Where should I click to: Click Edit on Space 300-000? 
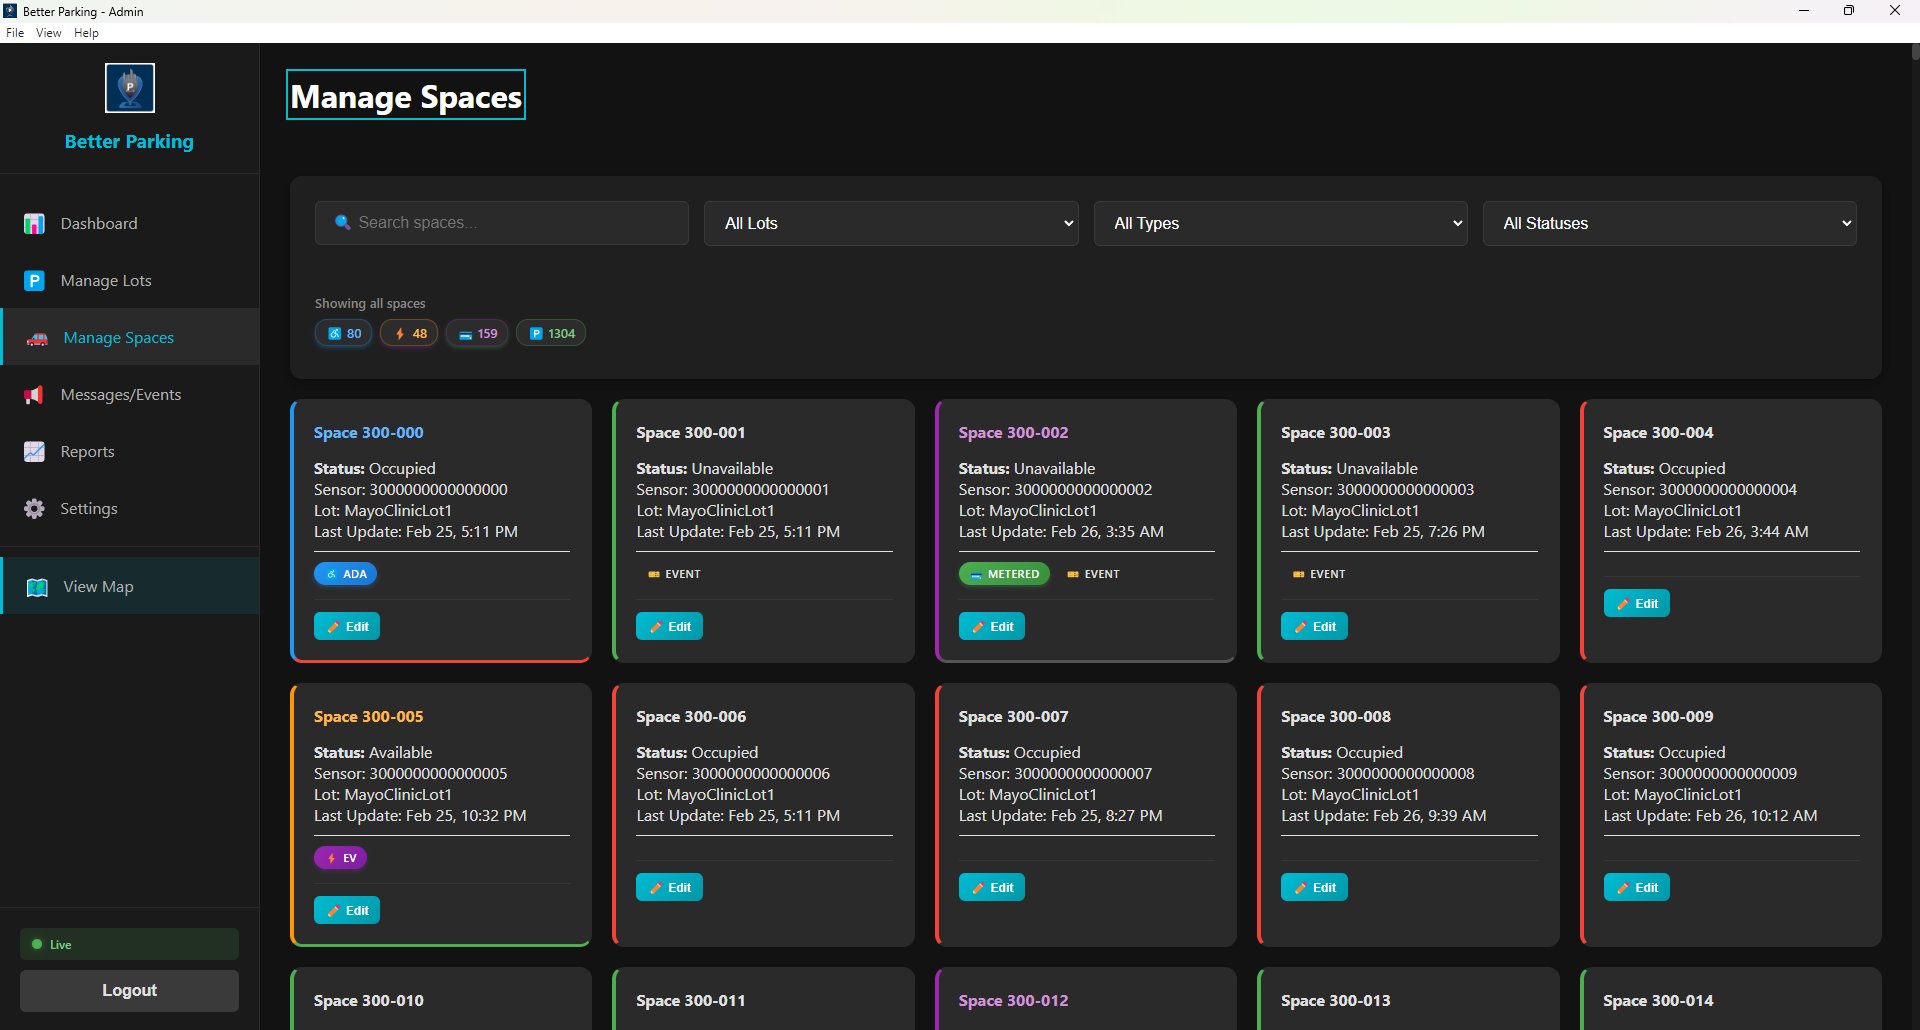(346, 625)
